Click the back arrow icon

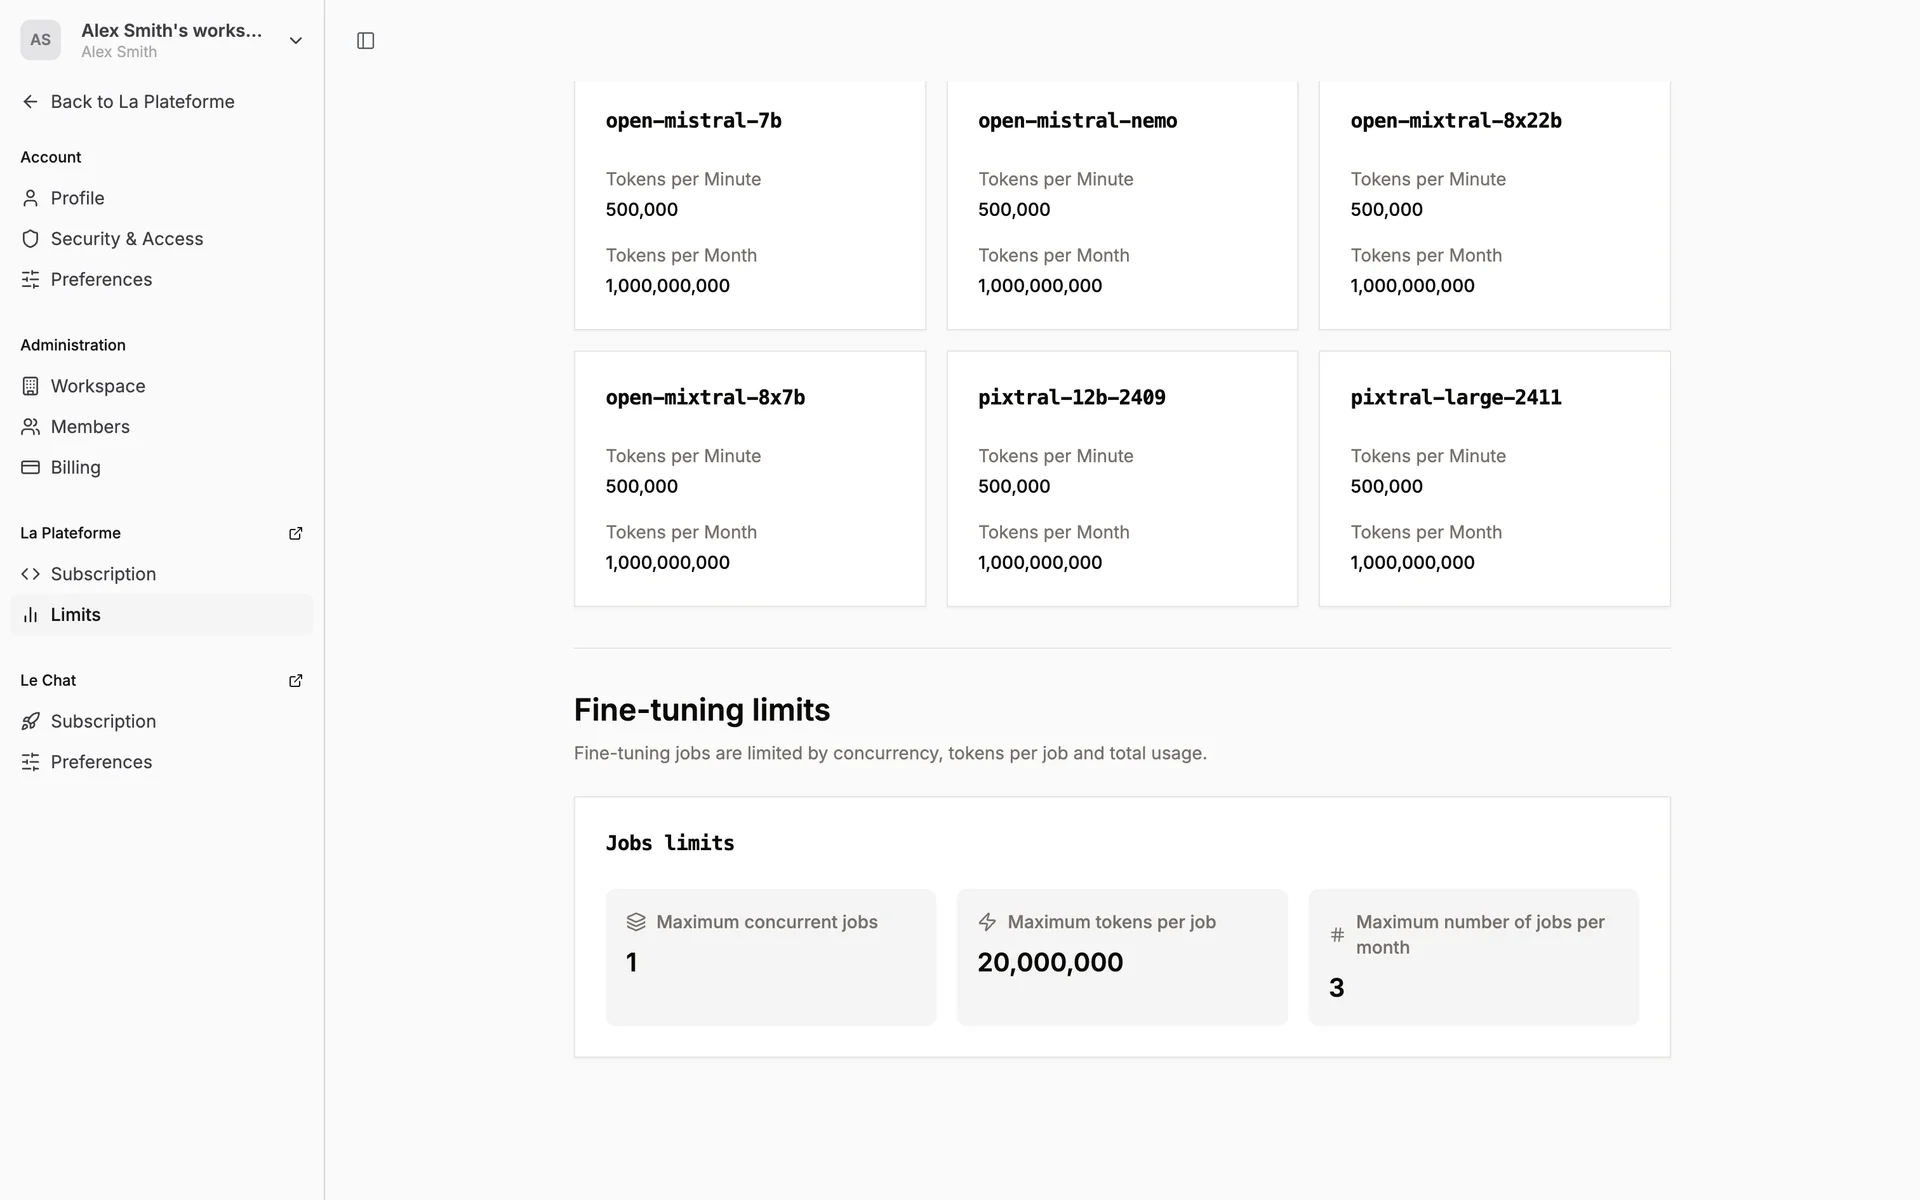click(x=30, y=102)
